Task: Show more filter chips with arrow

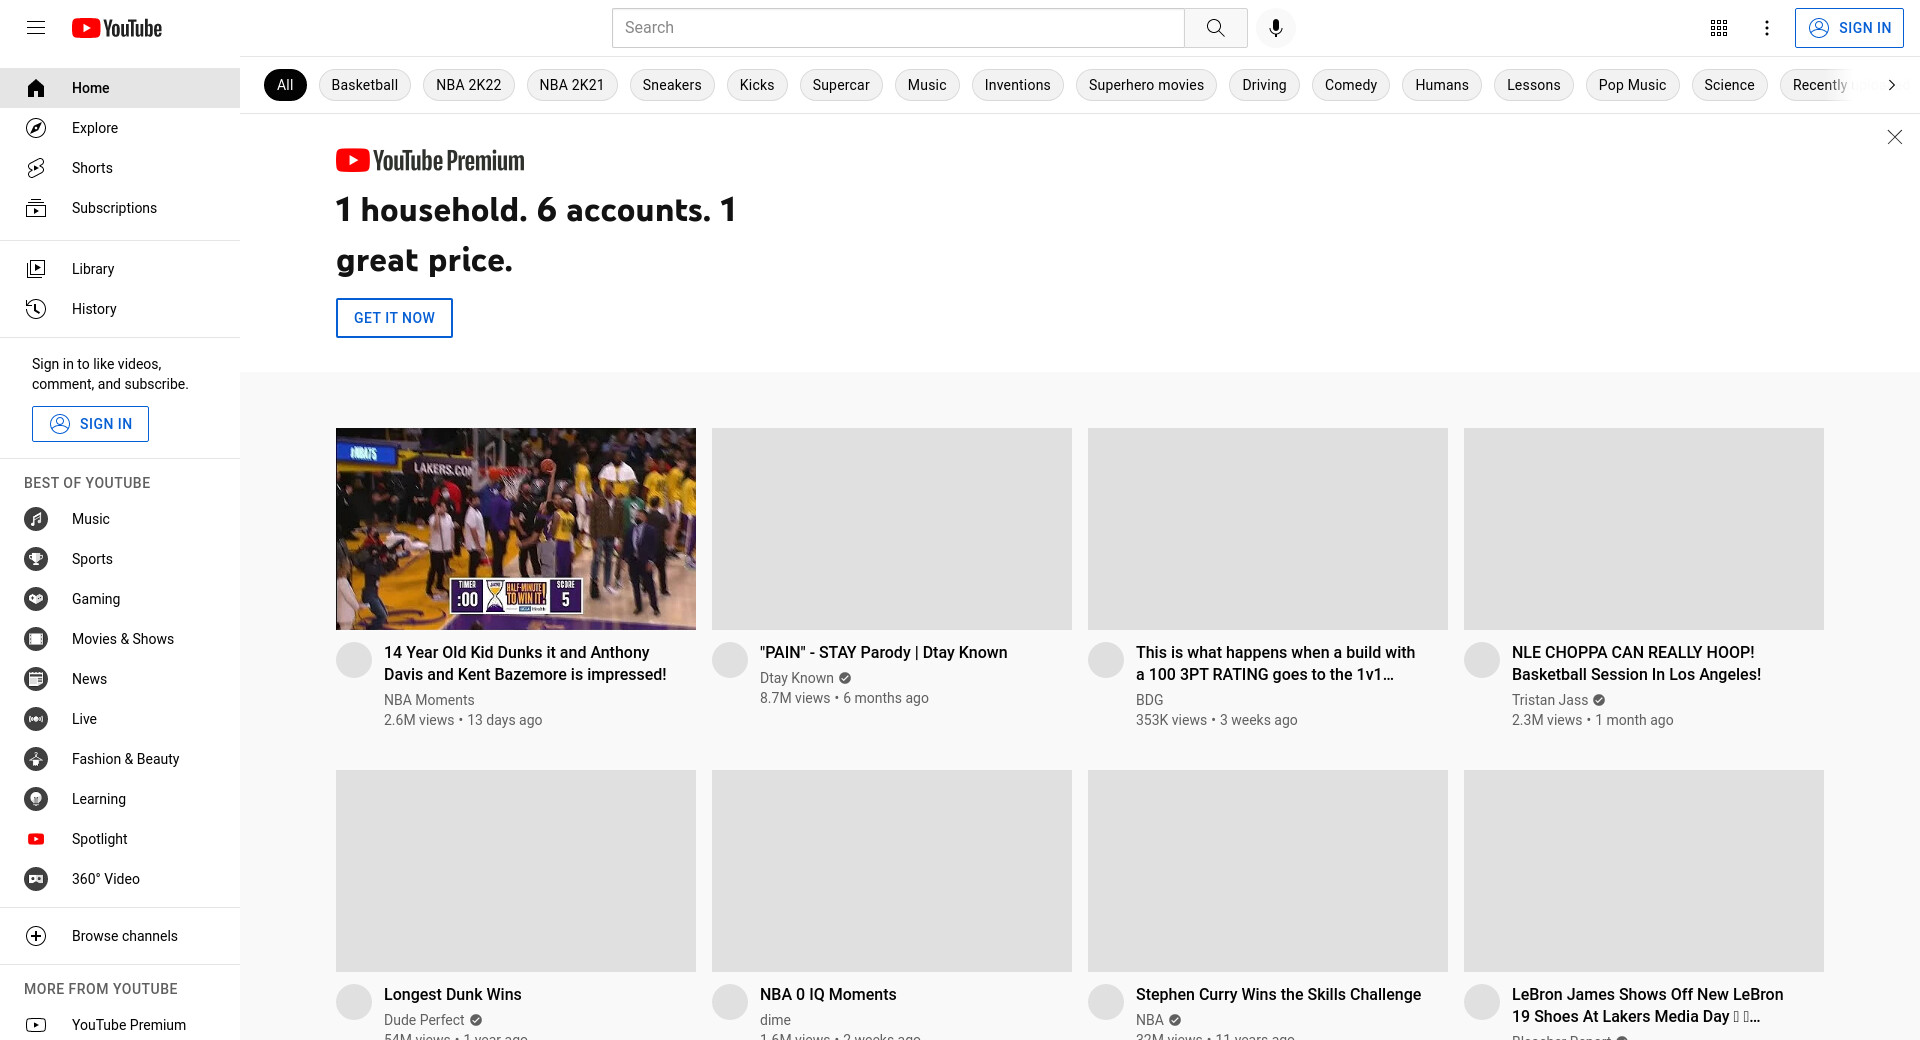Action: click(1891, 85)
